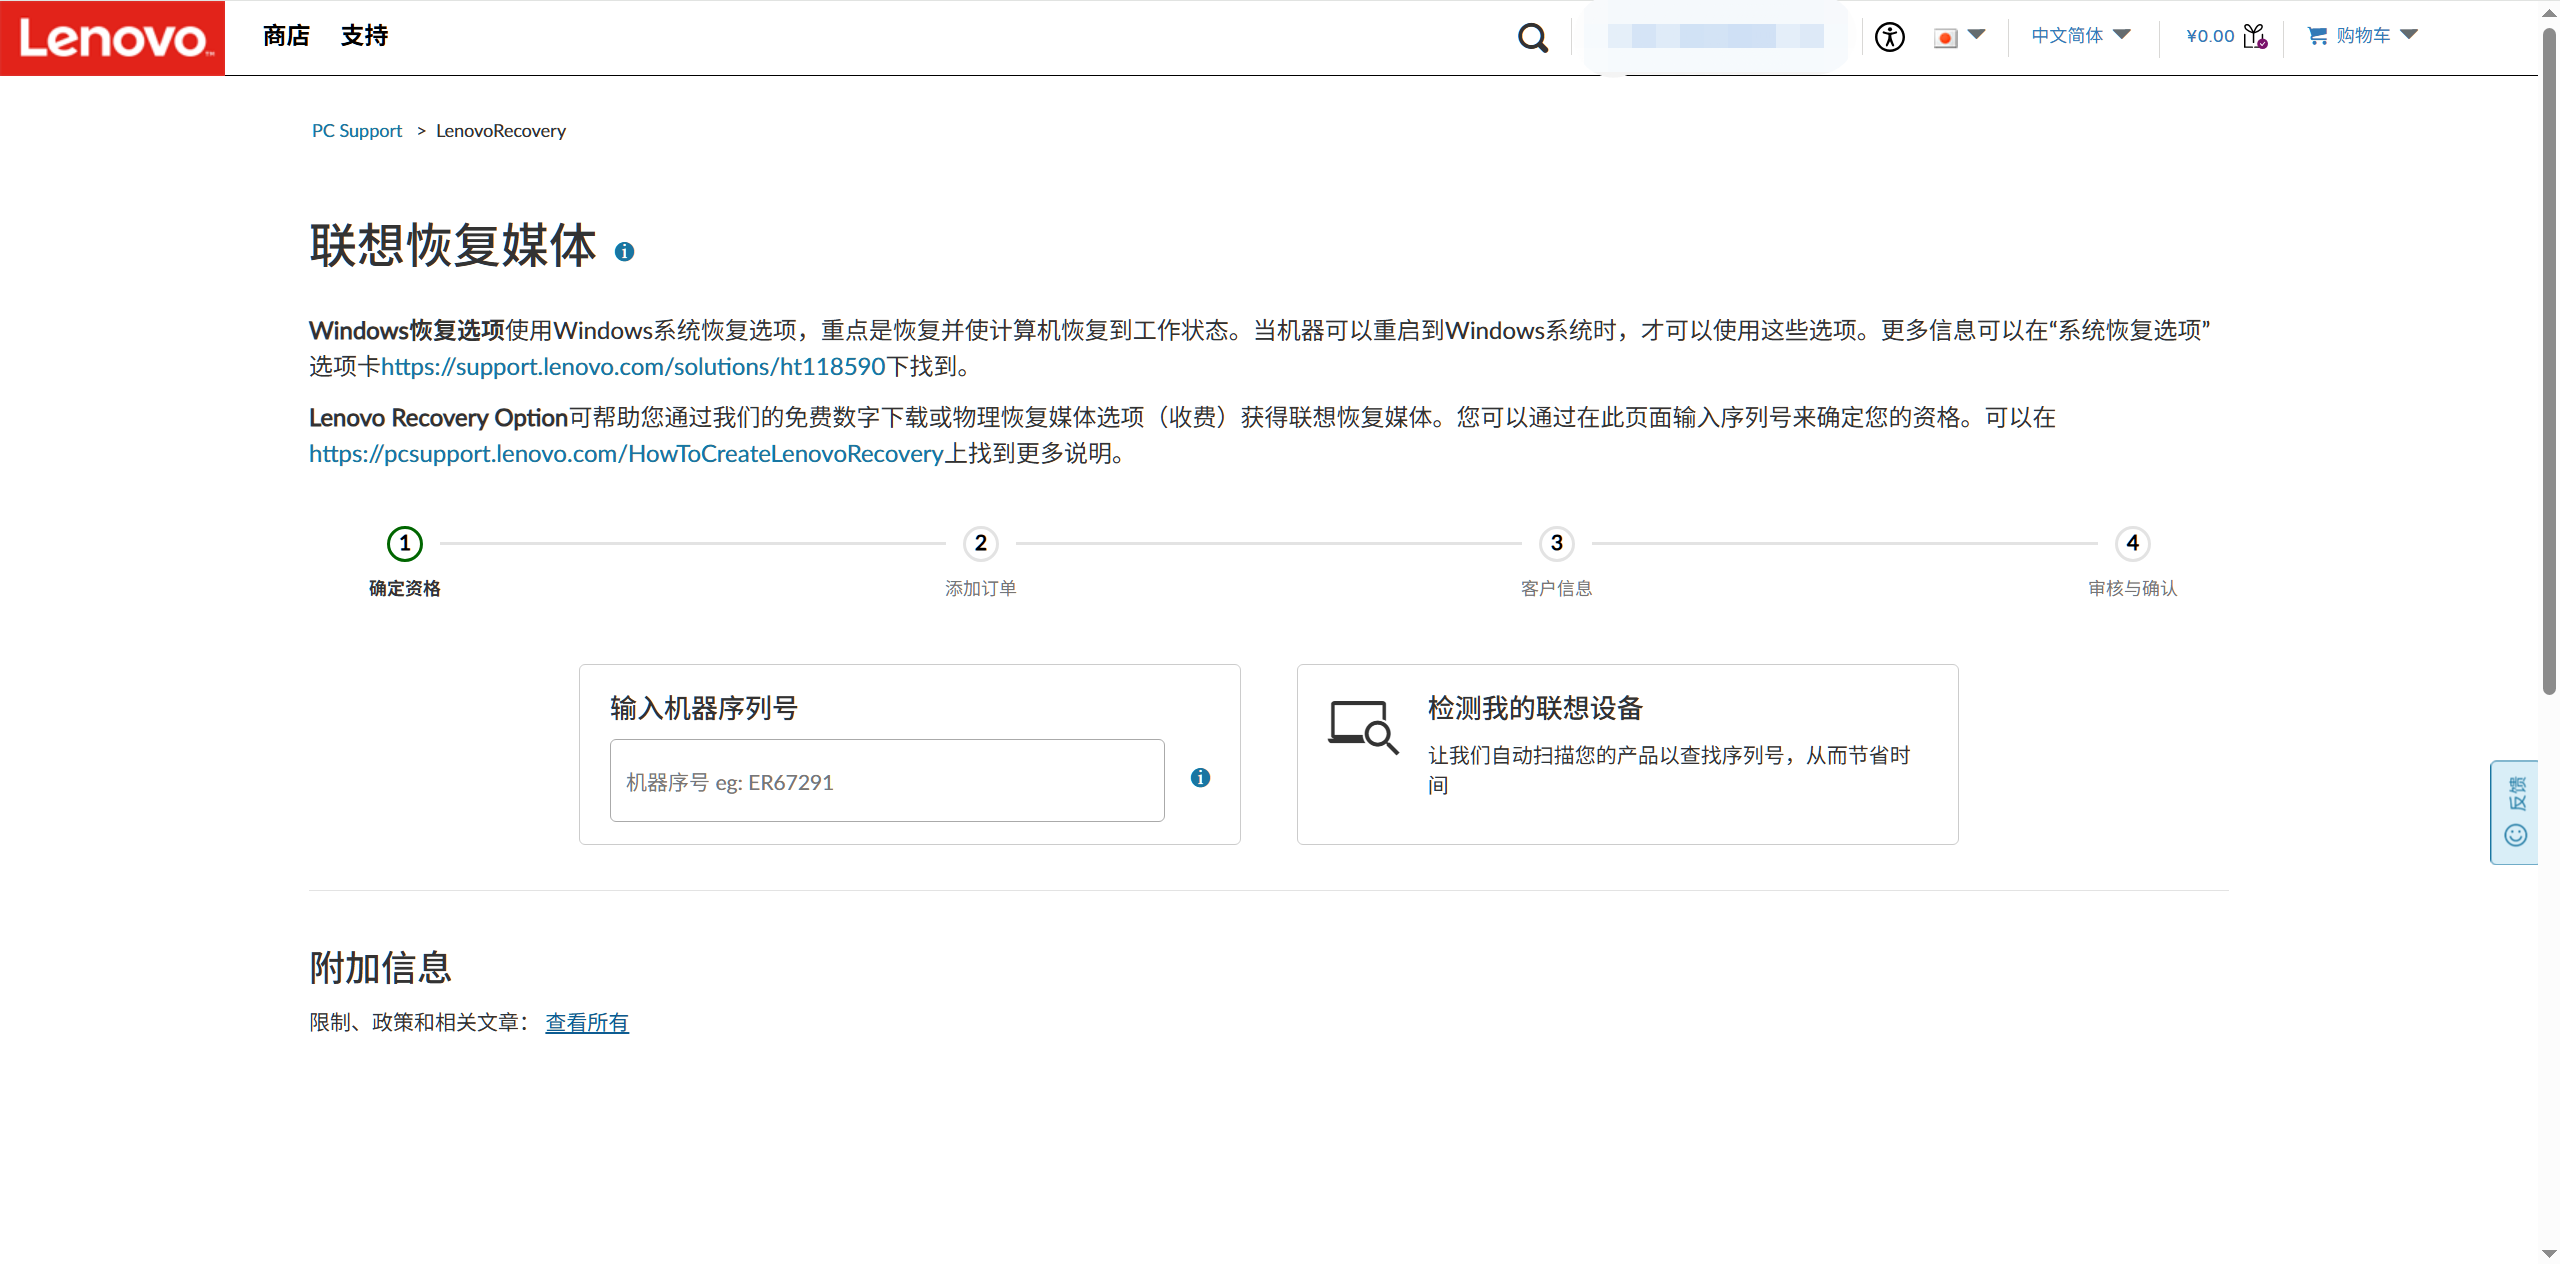This screenshot has height=1264, width=2560.
Task: Click 查看所有 link
Action: [x=586, y=1022]
